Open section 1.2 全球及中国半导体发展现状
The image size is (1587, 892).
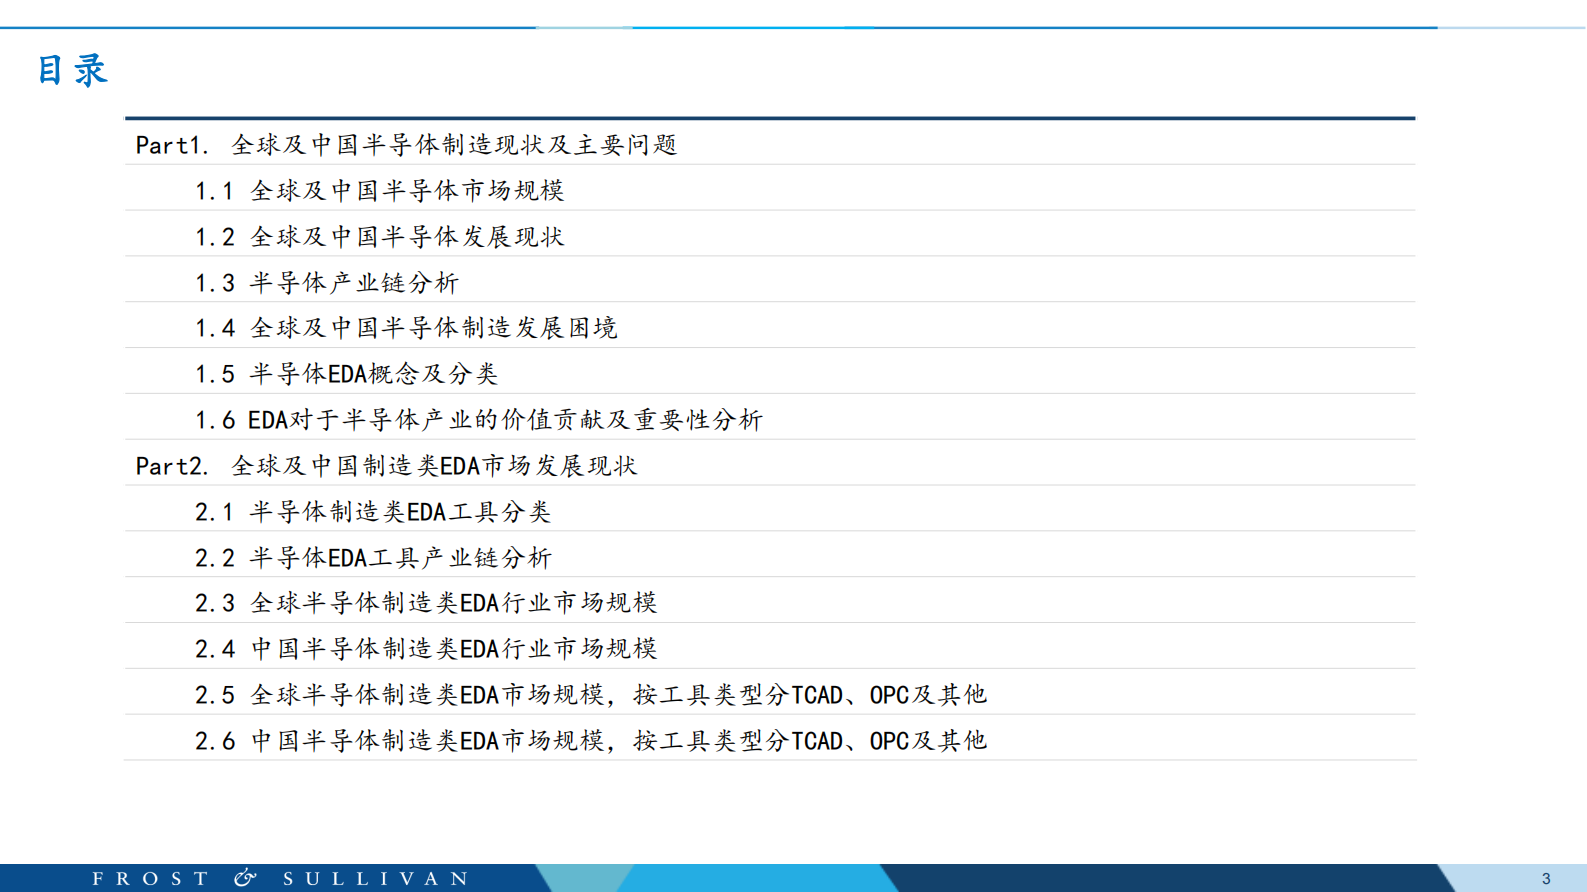click(379, 237)
